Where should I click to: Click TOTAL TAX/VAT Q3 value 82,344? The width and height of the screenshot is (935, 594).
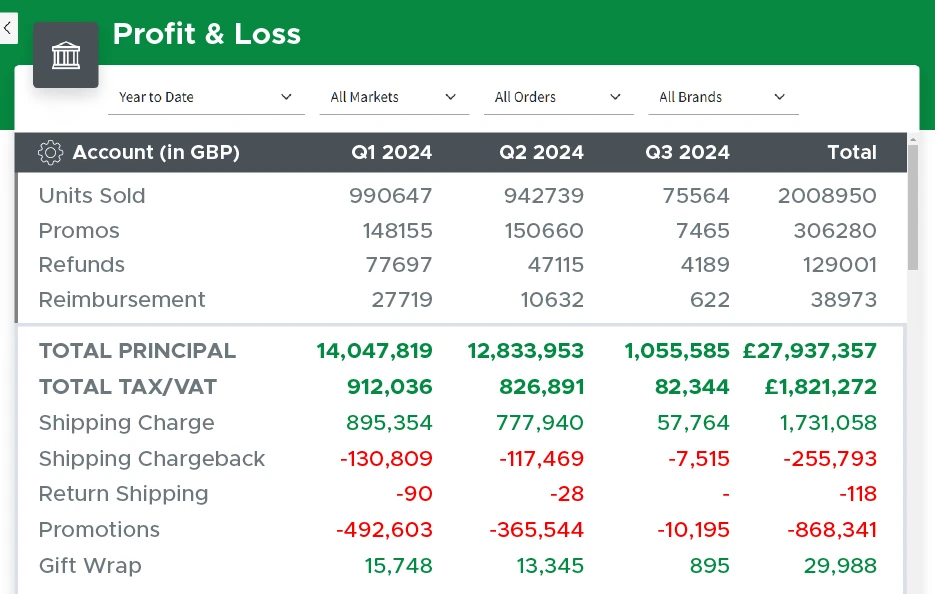point(692,386)
